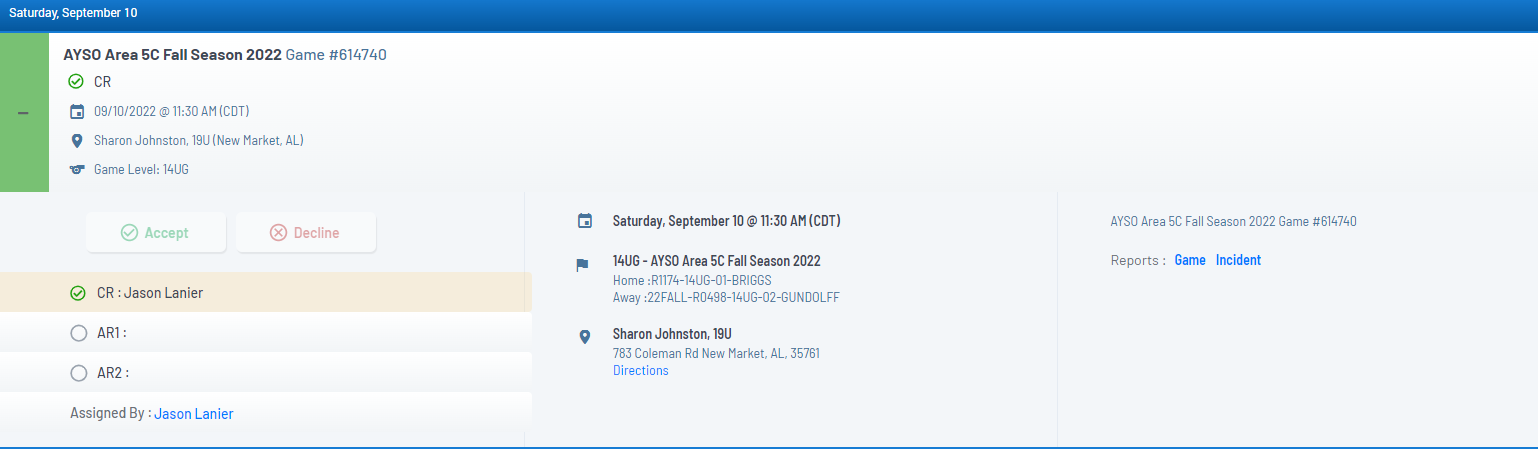Click map pin icon next to venue address
The width and height of the screenshot is (1538, 453).
point(585,337)
